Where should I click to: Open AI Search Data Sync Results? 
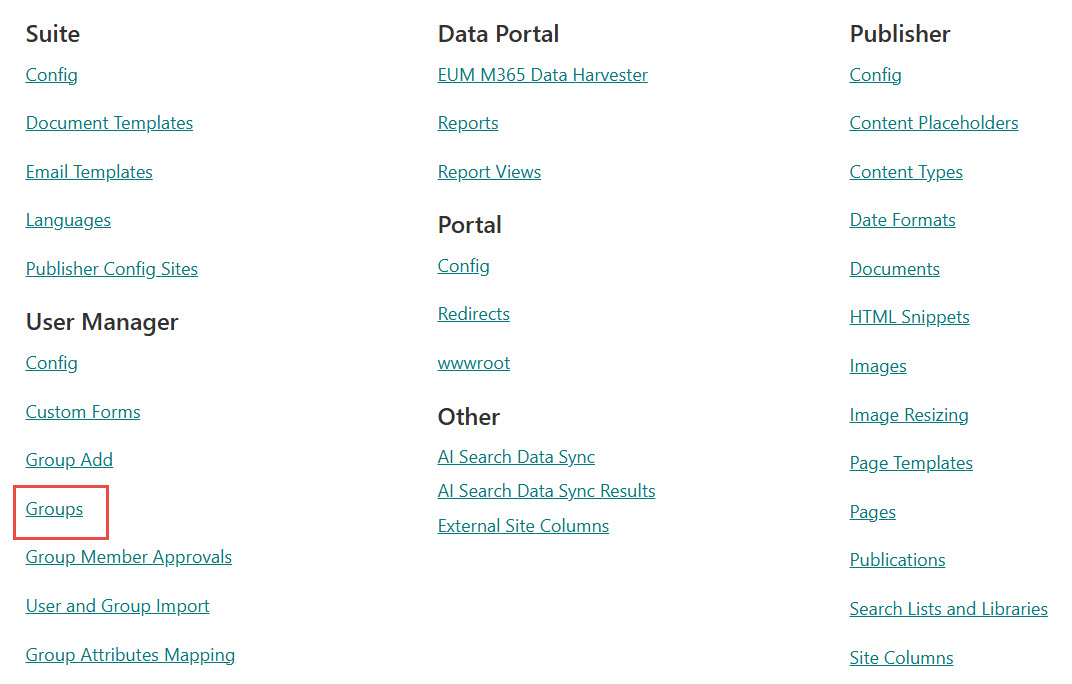546,491
